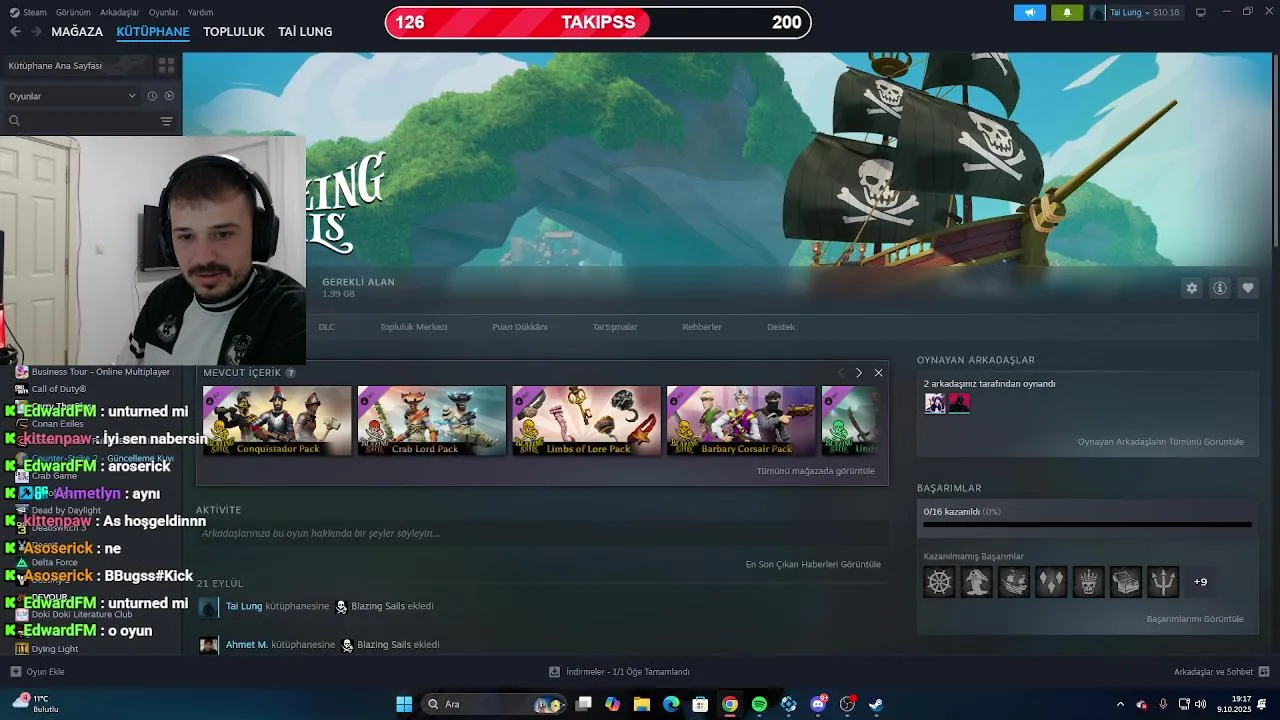This screenshot has width=1280, height=720.
Task: Open Crab Lord Pack DLC thumbnail
Action: tap(432, 421)
